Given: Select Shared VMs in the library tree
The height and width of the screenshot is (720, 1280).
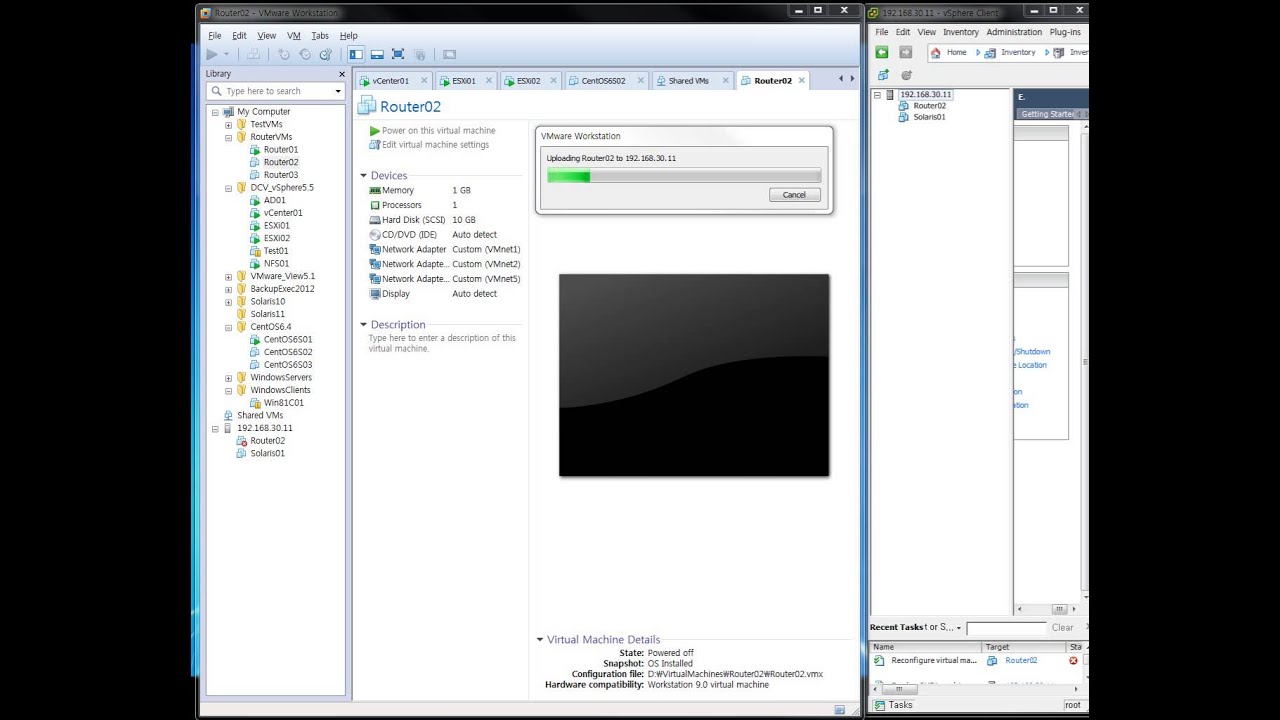Looking at the screenshot, I should point(259,415).
